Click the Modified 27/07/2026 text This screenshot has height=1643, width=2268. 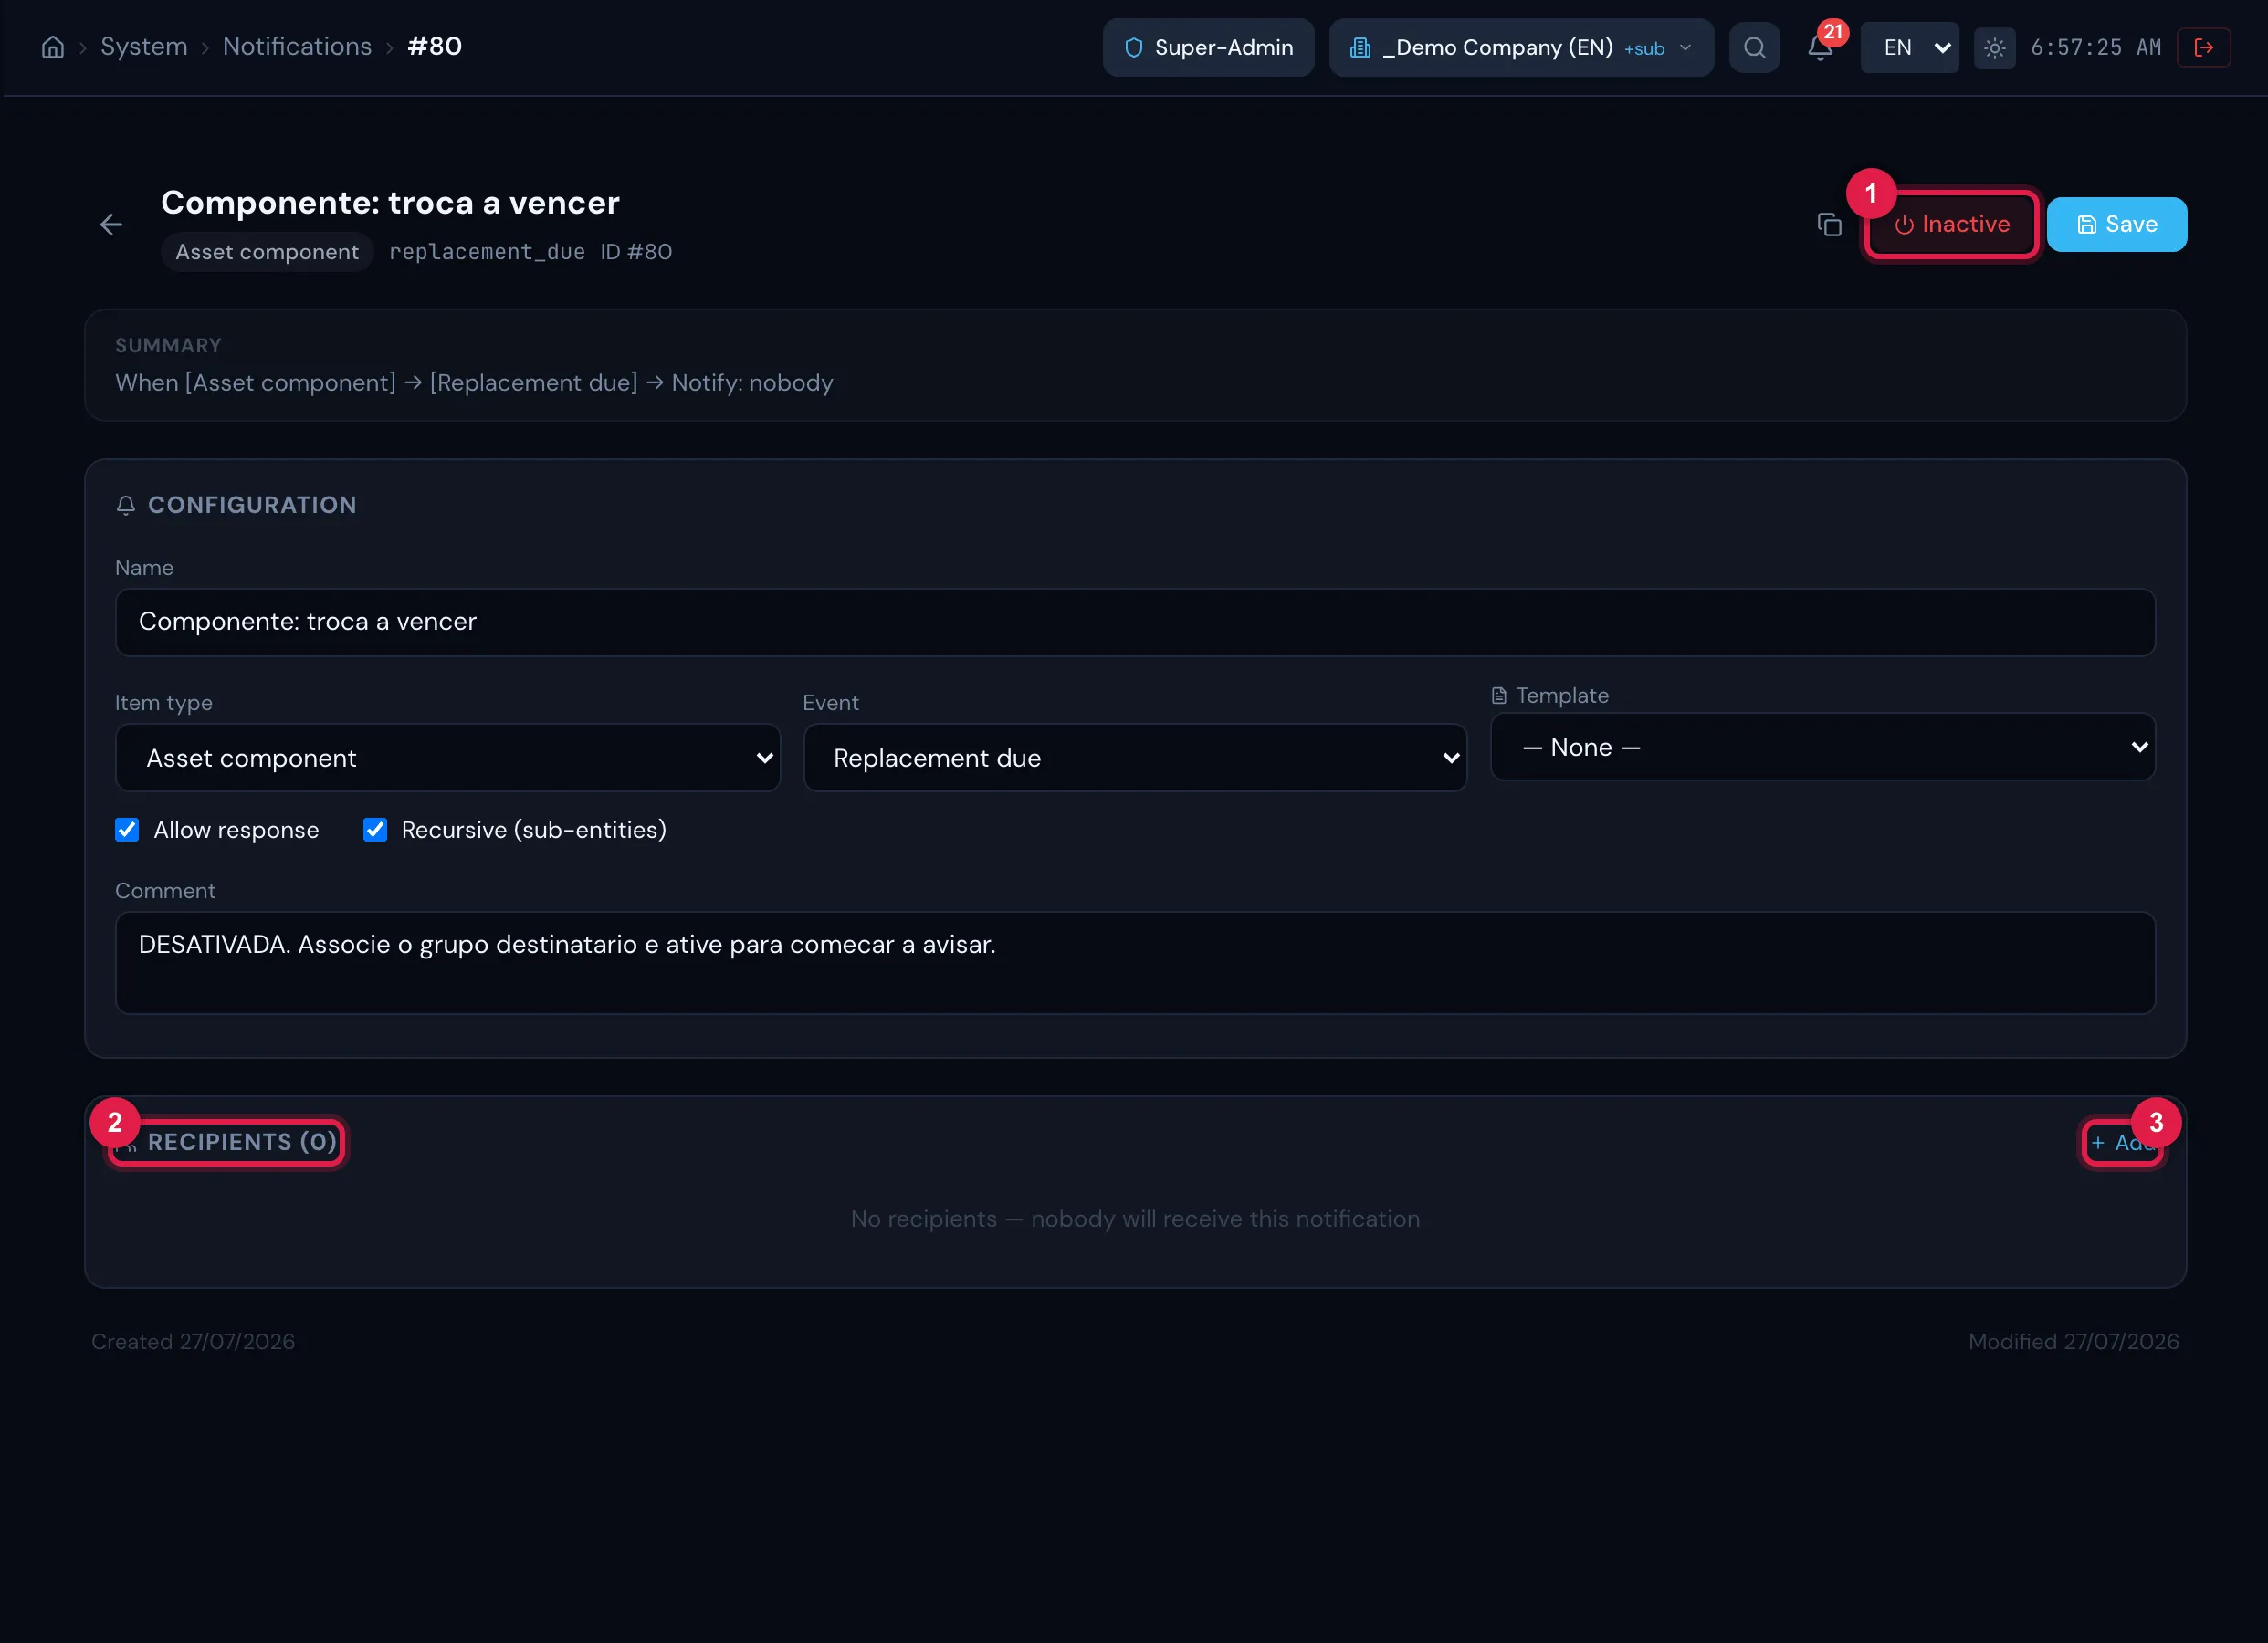point(2073,1341)
